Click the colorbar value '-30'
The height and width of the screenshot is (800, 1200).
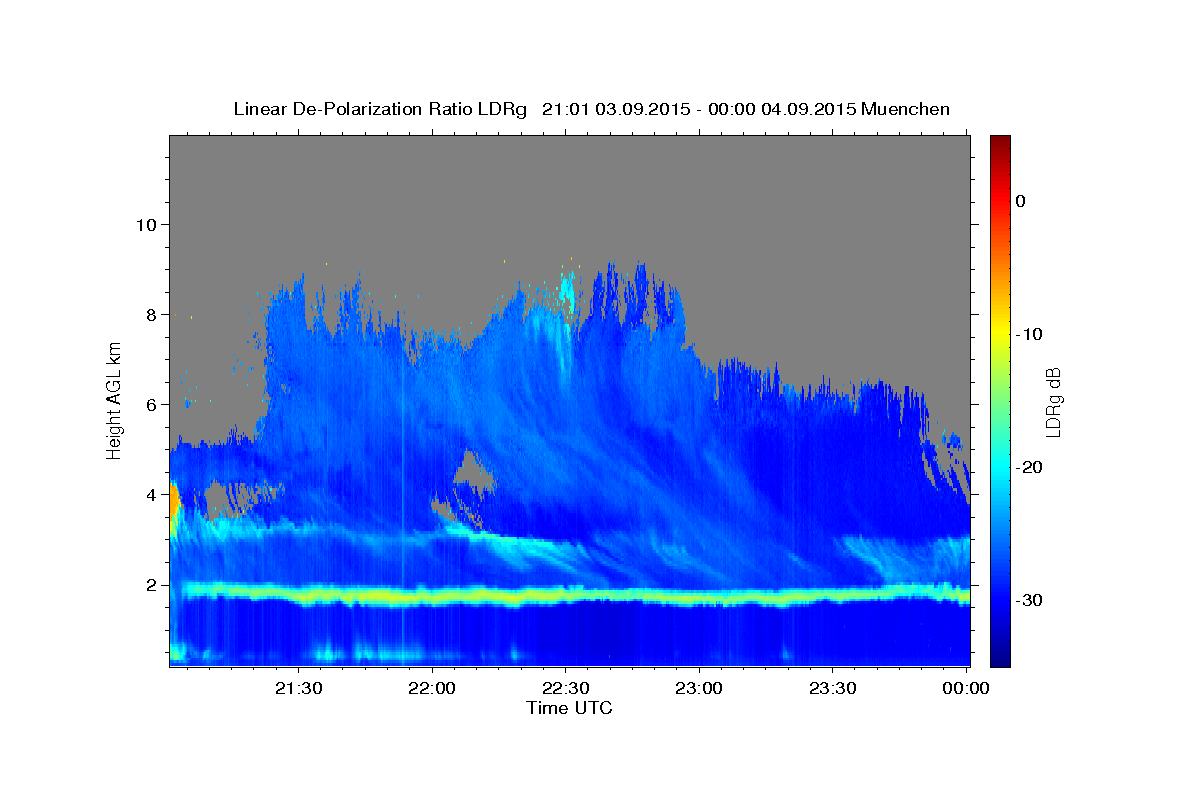1028,600
